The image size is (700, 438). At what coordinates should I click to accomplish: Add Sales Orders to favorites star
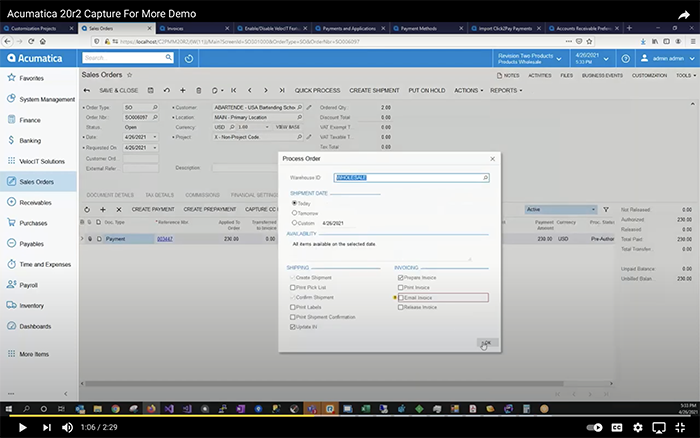coord(129,75)
